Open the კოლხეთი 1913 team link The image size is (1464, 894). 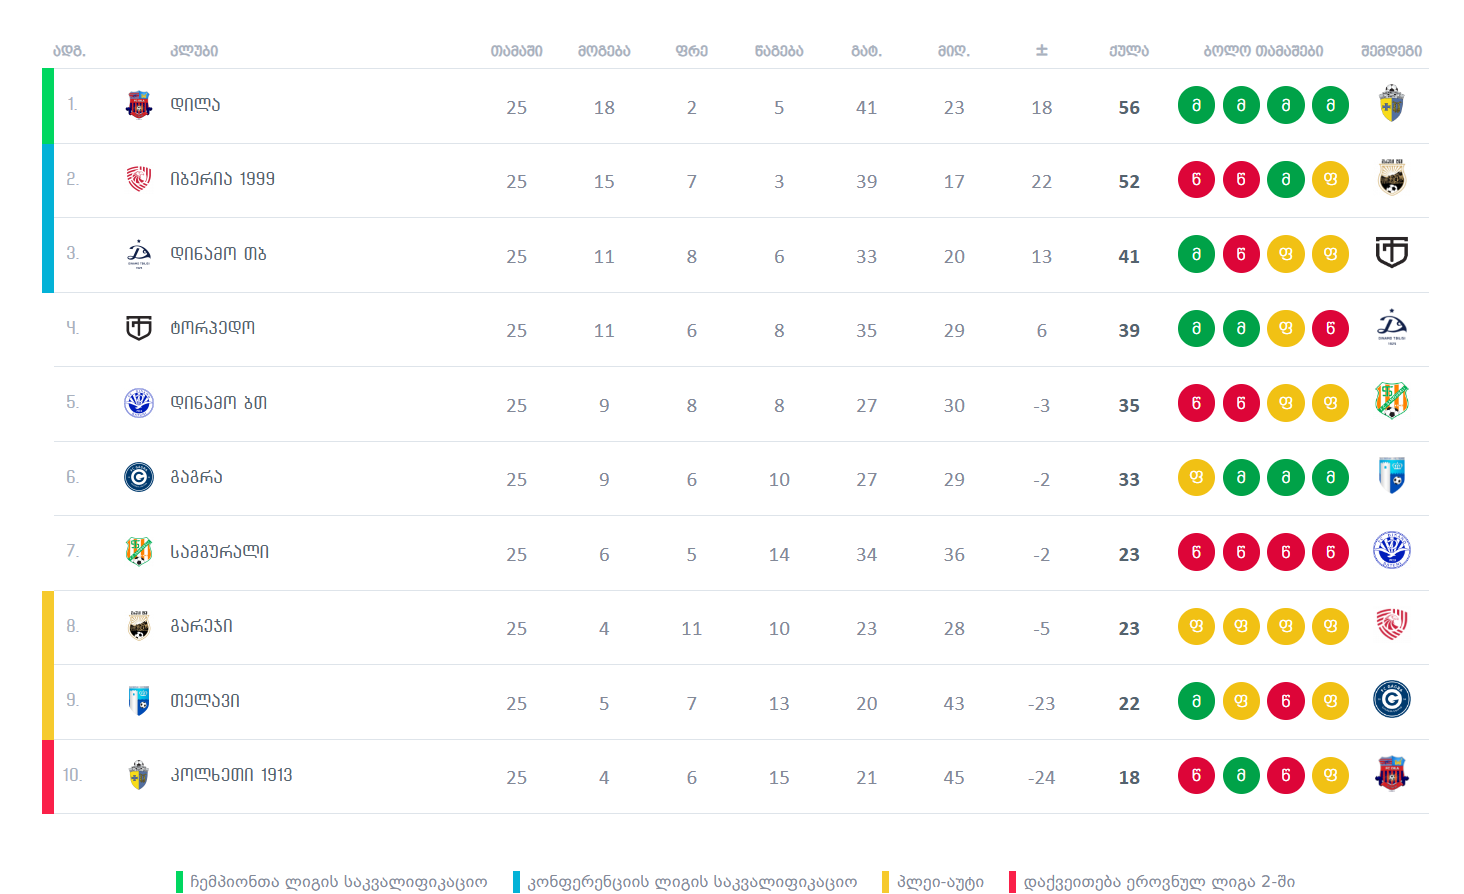click(231, 775)
